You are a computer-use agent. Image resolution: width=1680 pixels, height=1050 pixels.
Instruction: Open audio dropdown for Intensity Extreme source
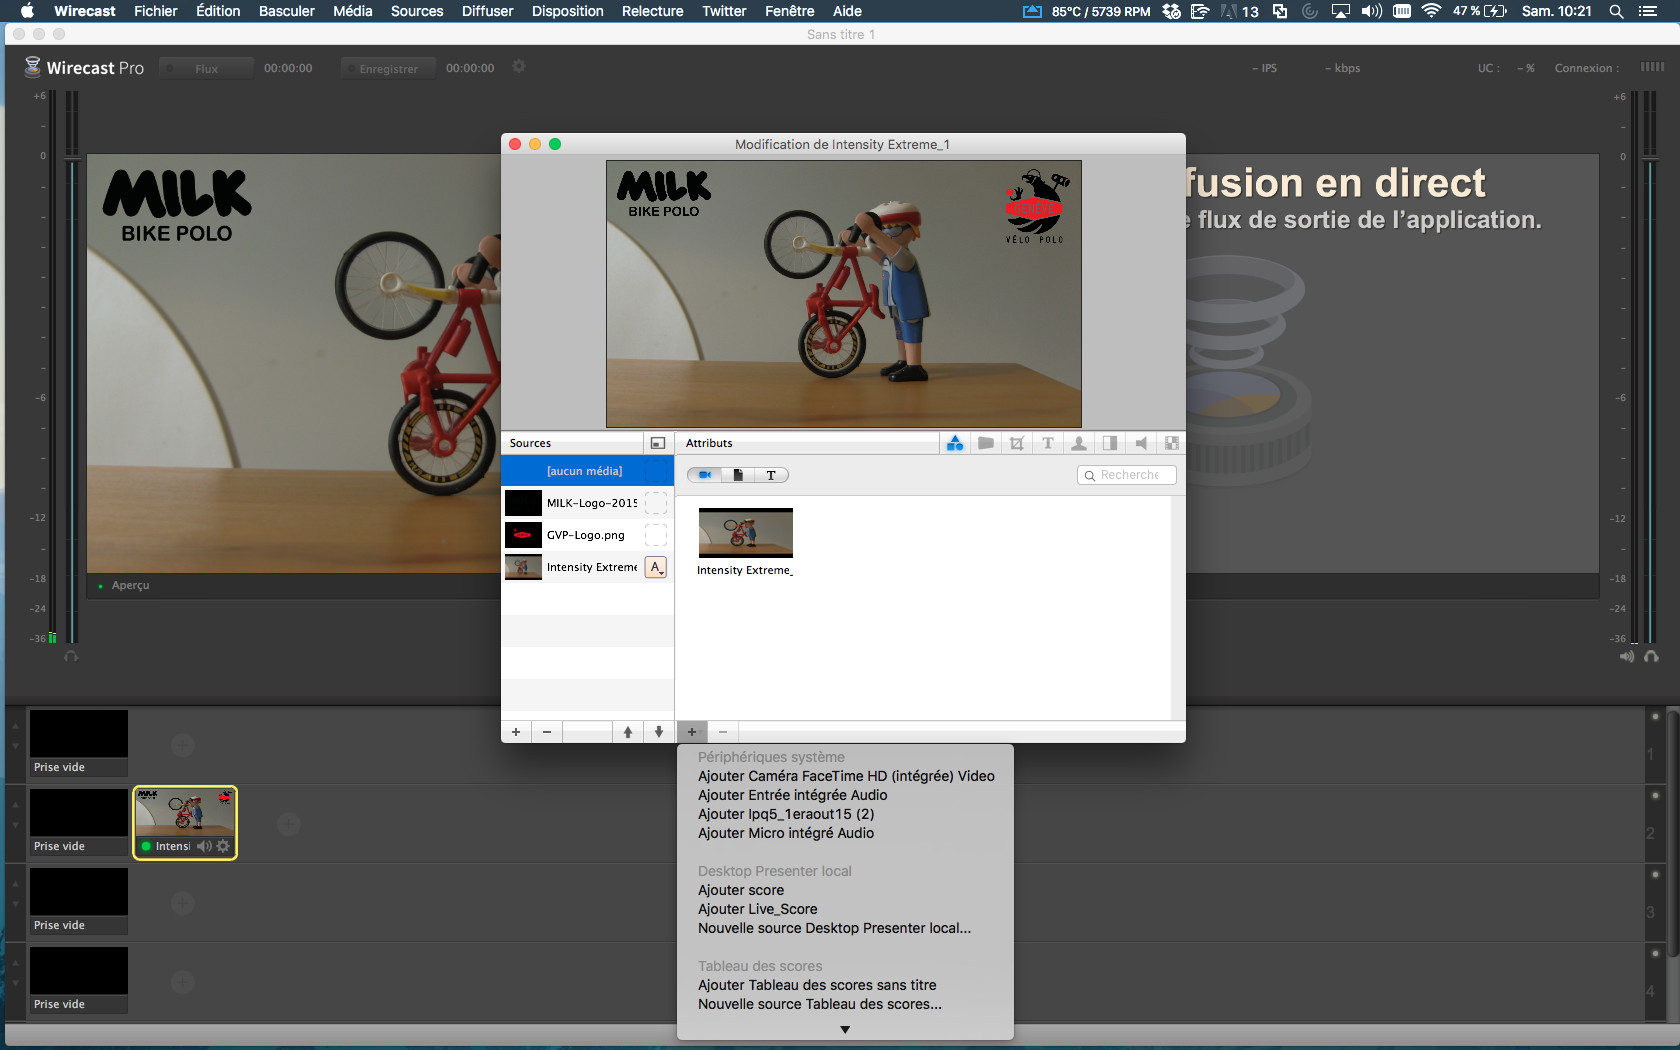pyautogui.click(x=656, y=567)
